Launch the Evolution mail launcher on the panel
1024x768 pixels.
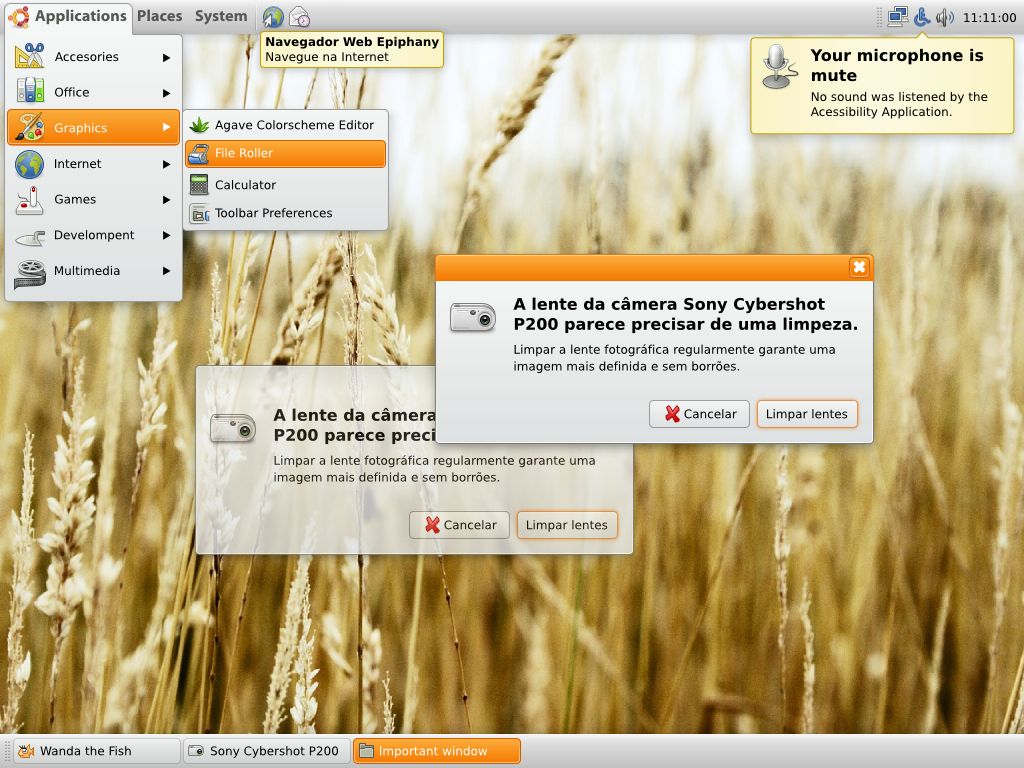300,16
